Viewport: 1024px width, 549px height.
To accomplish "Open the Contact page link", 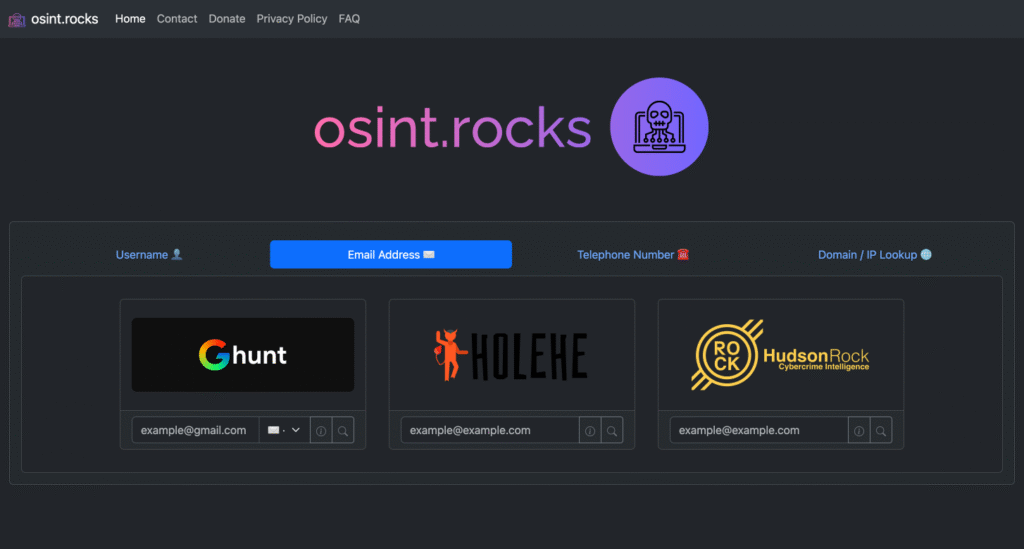I will tap(177, 19).
